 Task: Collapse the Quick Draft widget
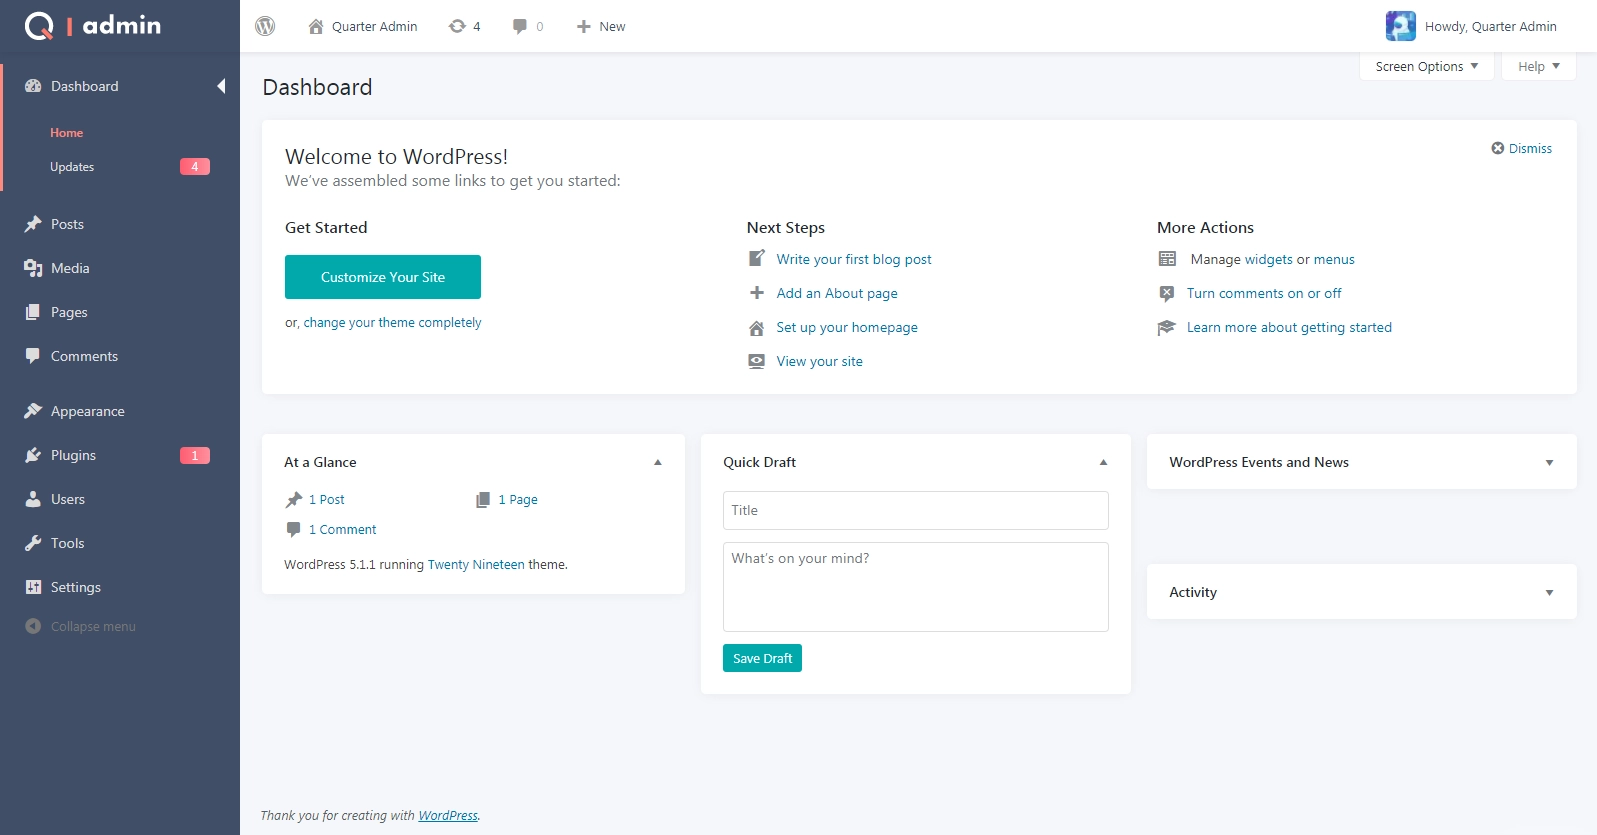(x=1103, y=462)
